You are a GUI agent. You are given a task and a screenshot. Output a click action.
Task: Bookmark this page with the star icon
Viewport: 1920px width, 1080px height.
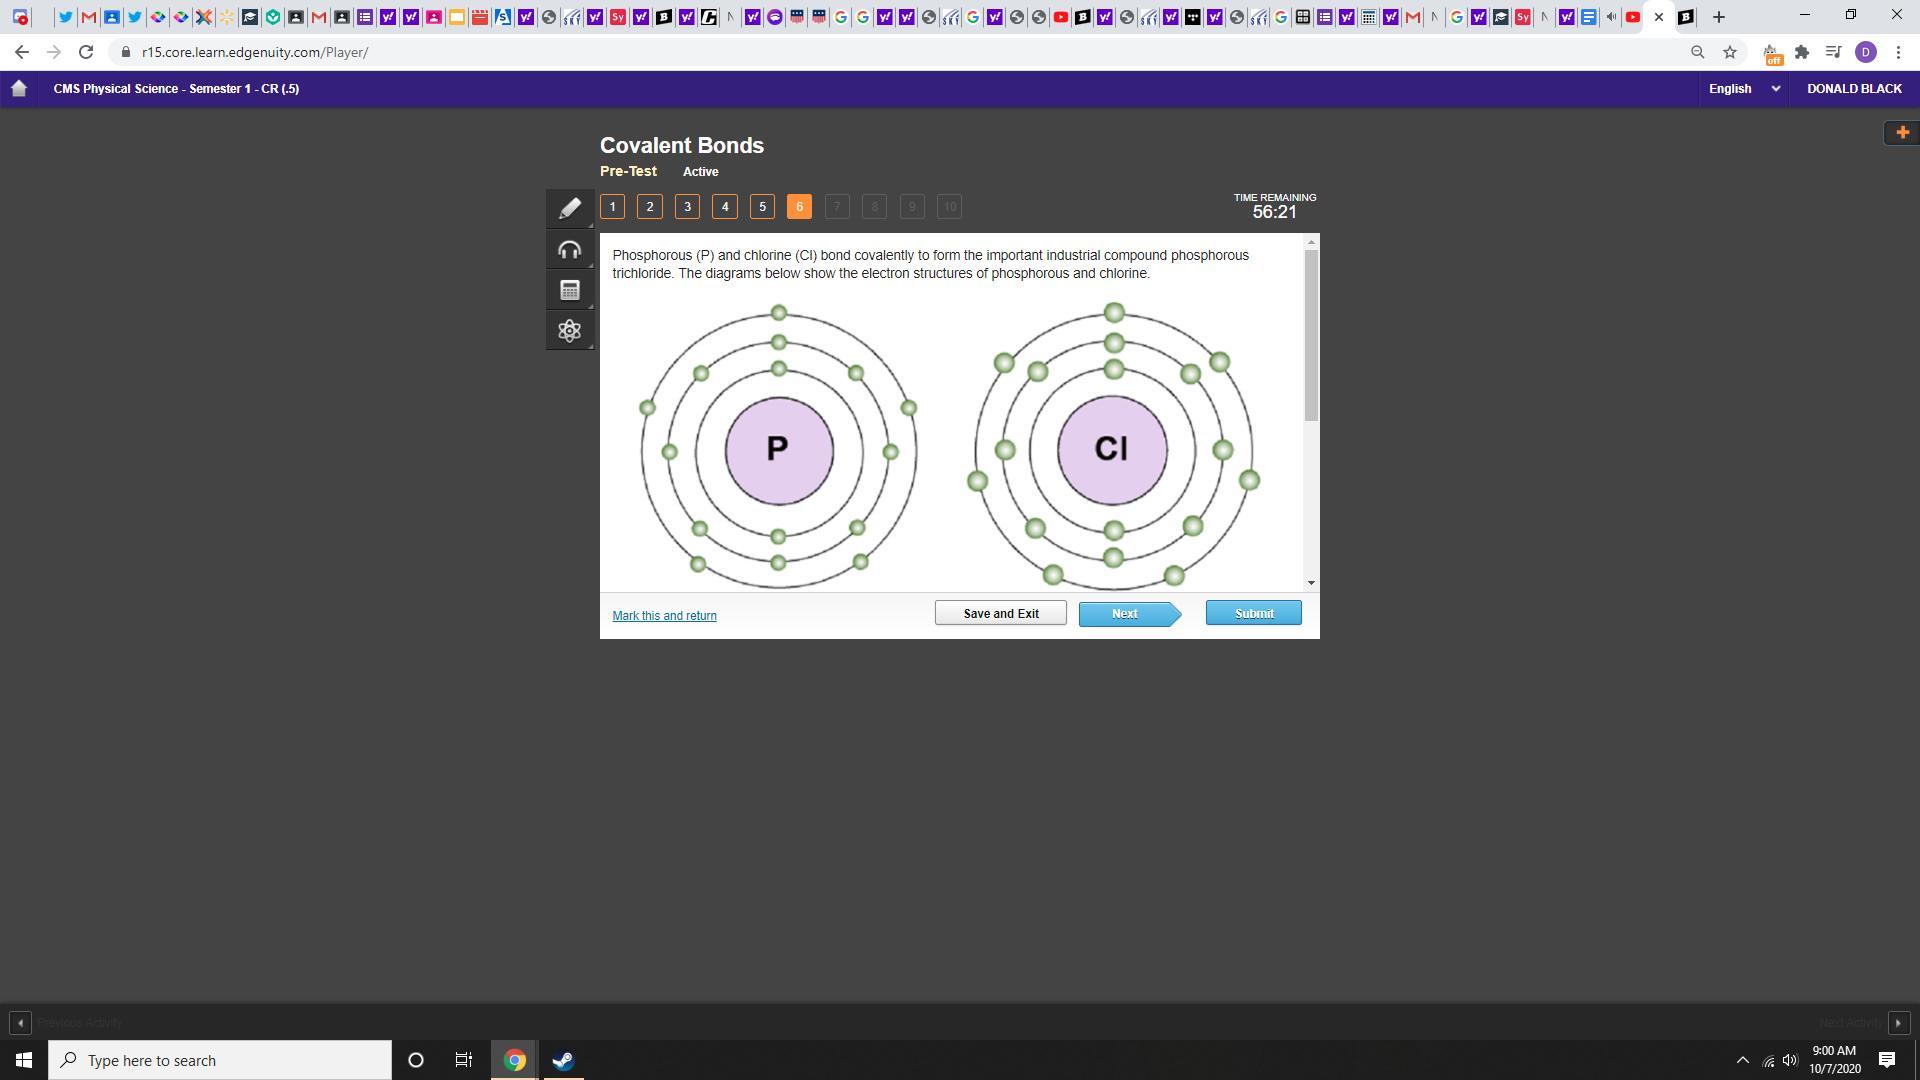[x=1730, y=52]
